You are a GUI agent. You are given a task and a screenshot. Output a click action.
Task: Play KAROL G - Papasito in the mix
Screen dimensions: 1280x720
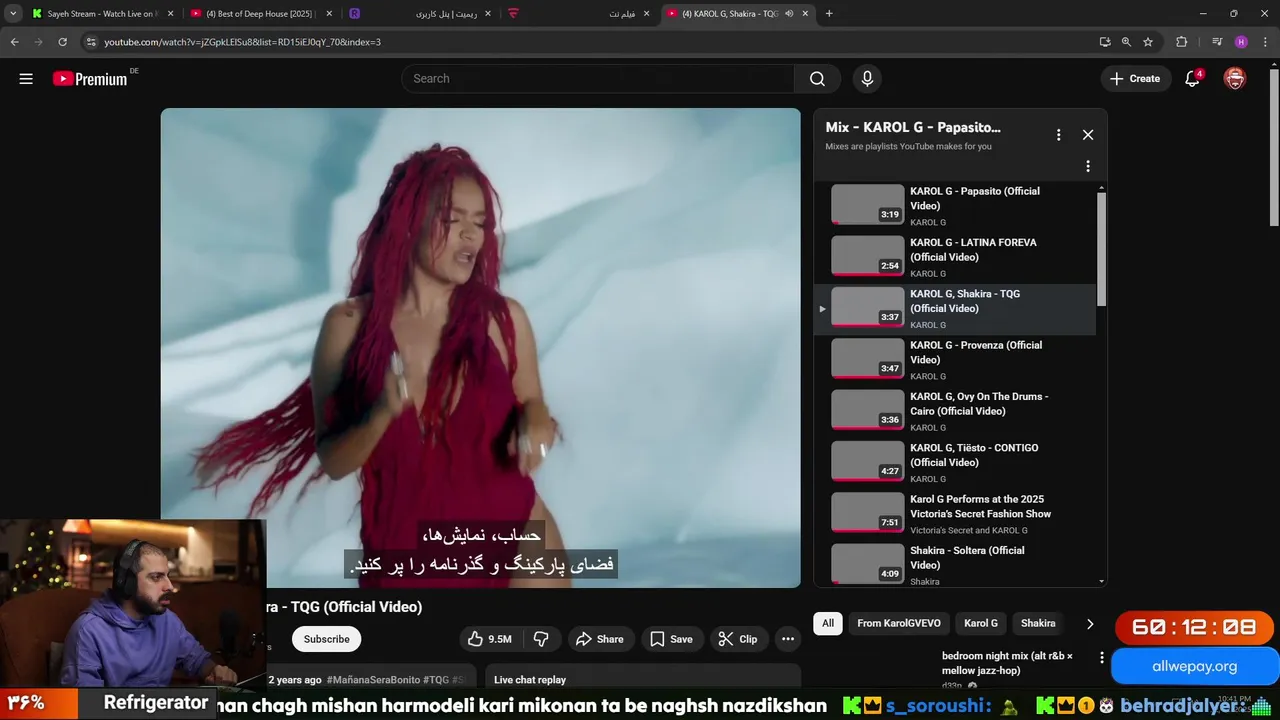(x=955, y=206)
